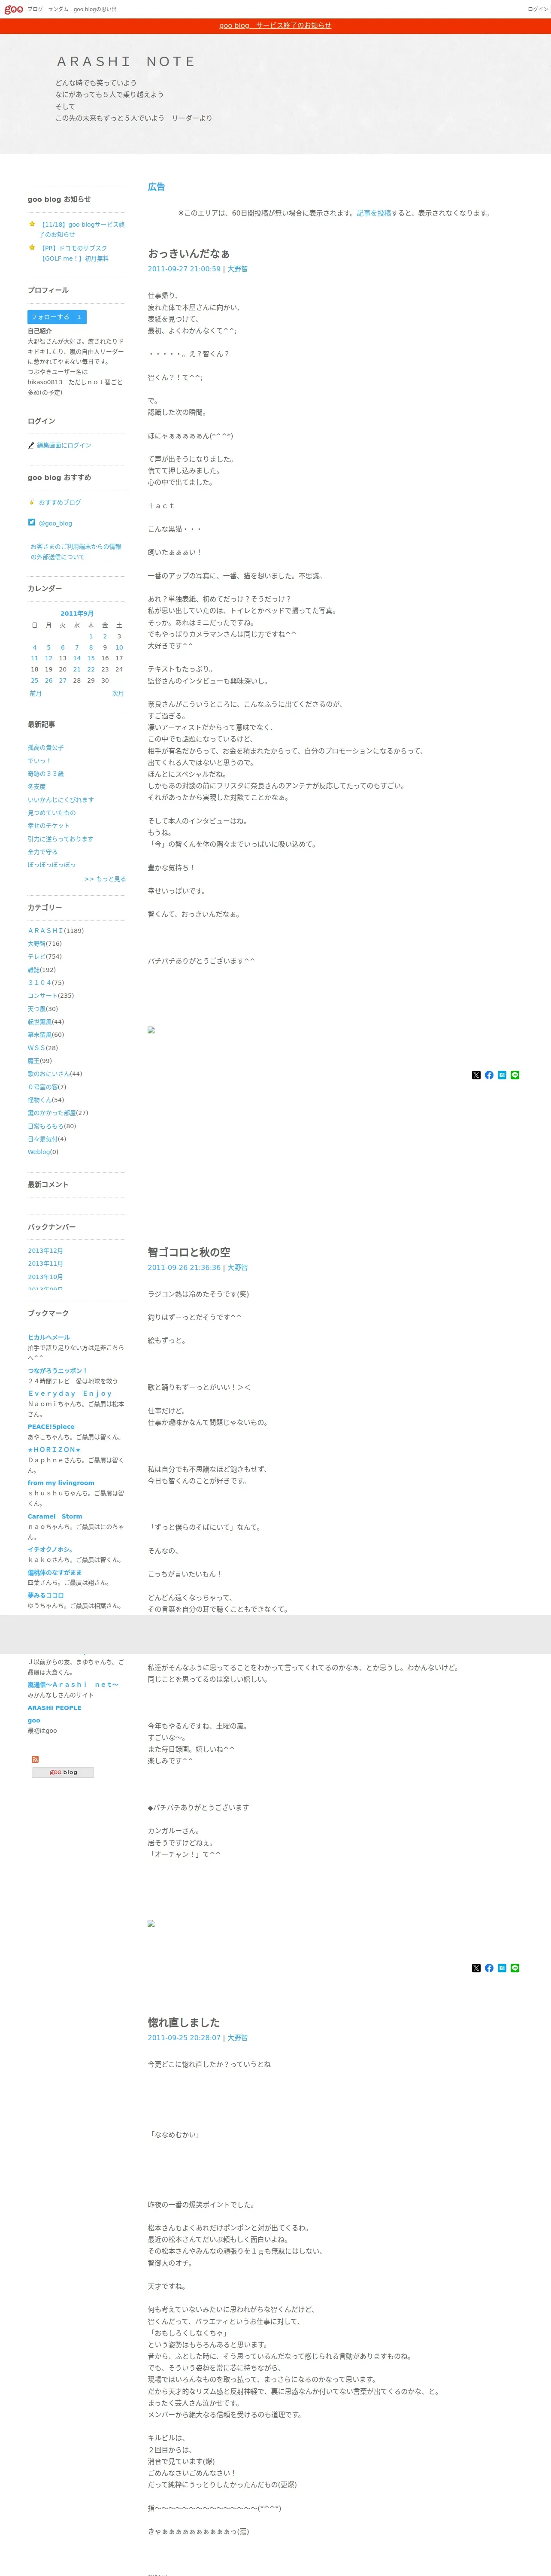Image resolution: width=551 pixels, height=2576 pixels.
Task: Share the 智ゴコロと秋の空 post on LINE
Action: pyautogui.click(x=515, y=1968)
